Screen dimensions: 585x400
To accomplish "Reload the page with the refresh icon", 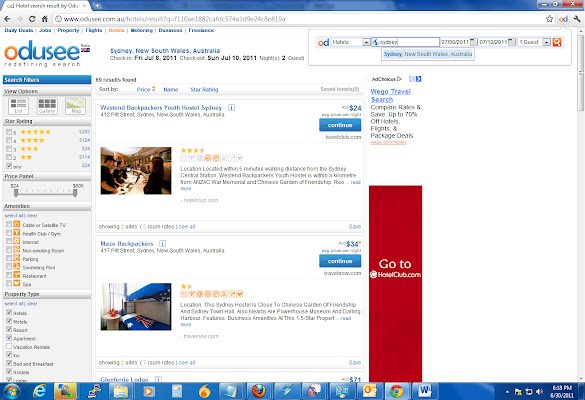I will (x=32, y=19).
